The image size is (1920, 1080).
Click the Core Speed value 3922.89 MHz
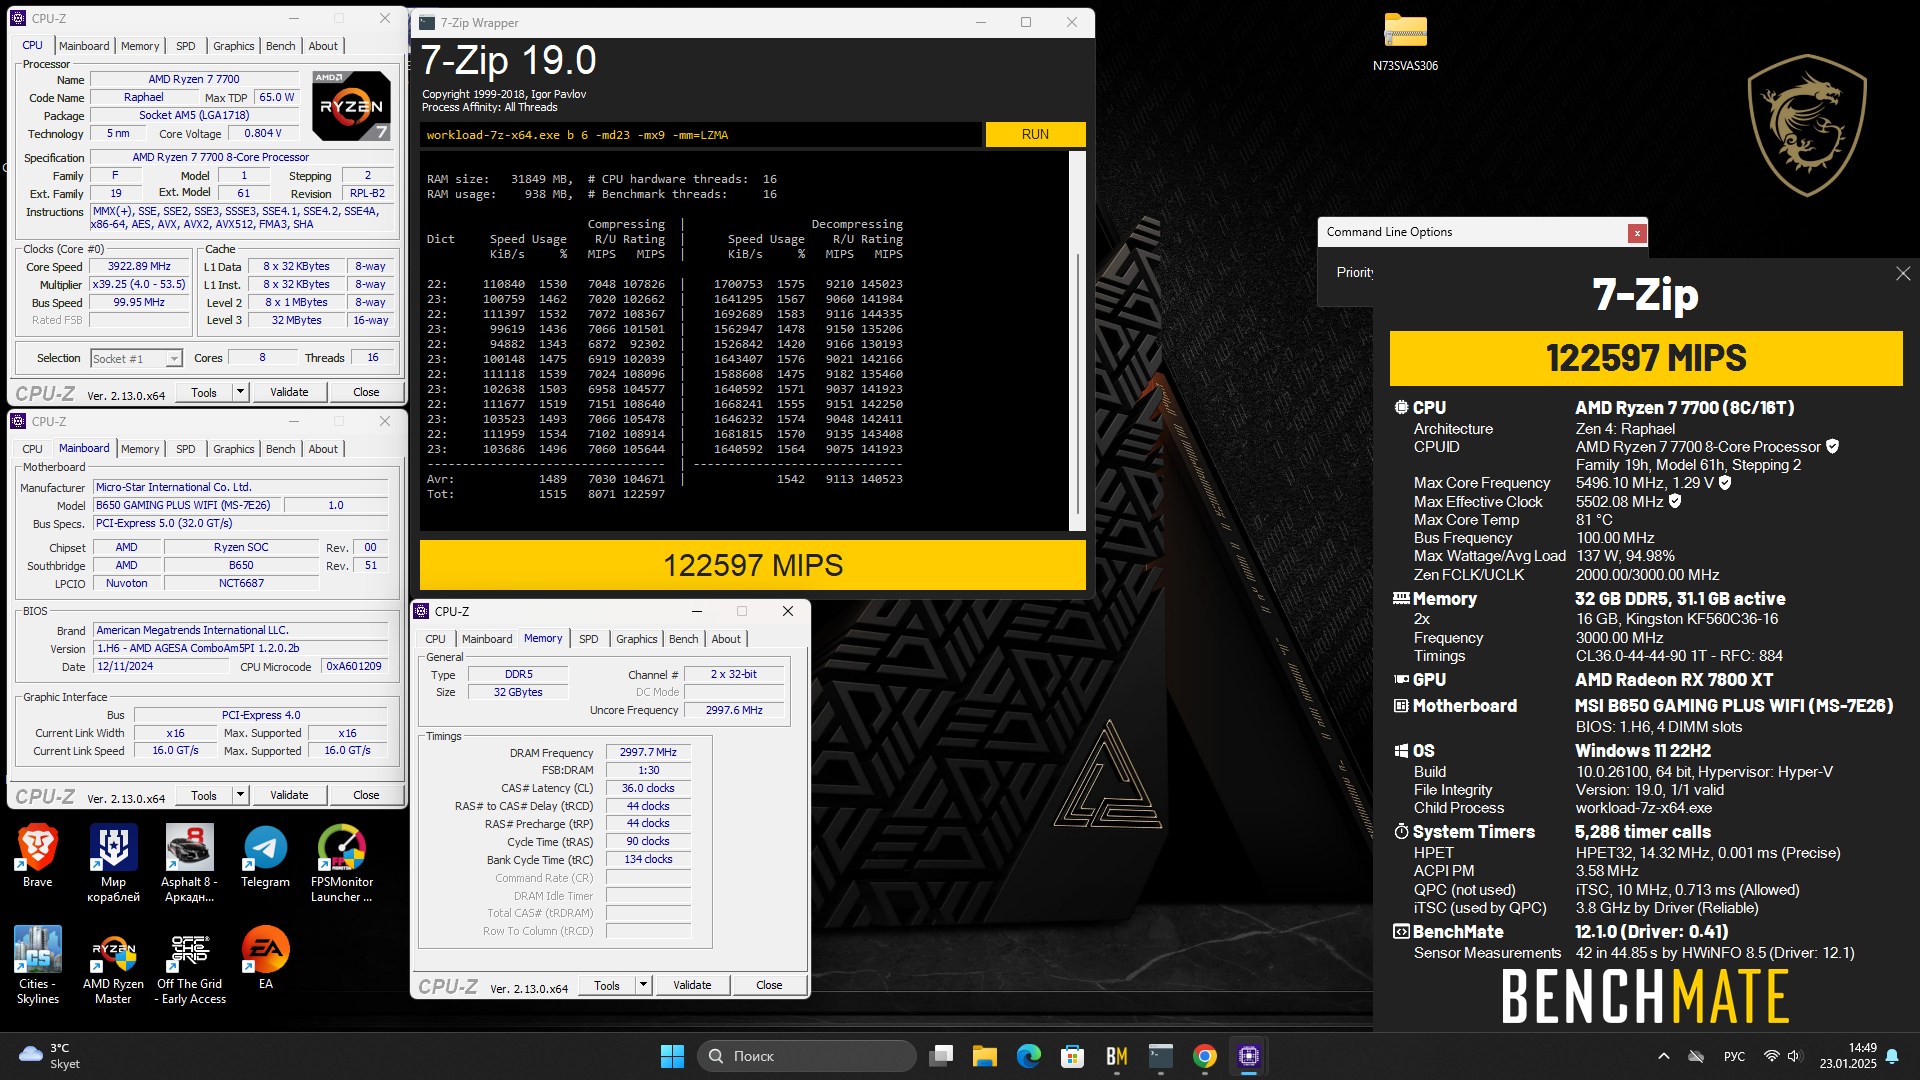139,267
